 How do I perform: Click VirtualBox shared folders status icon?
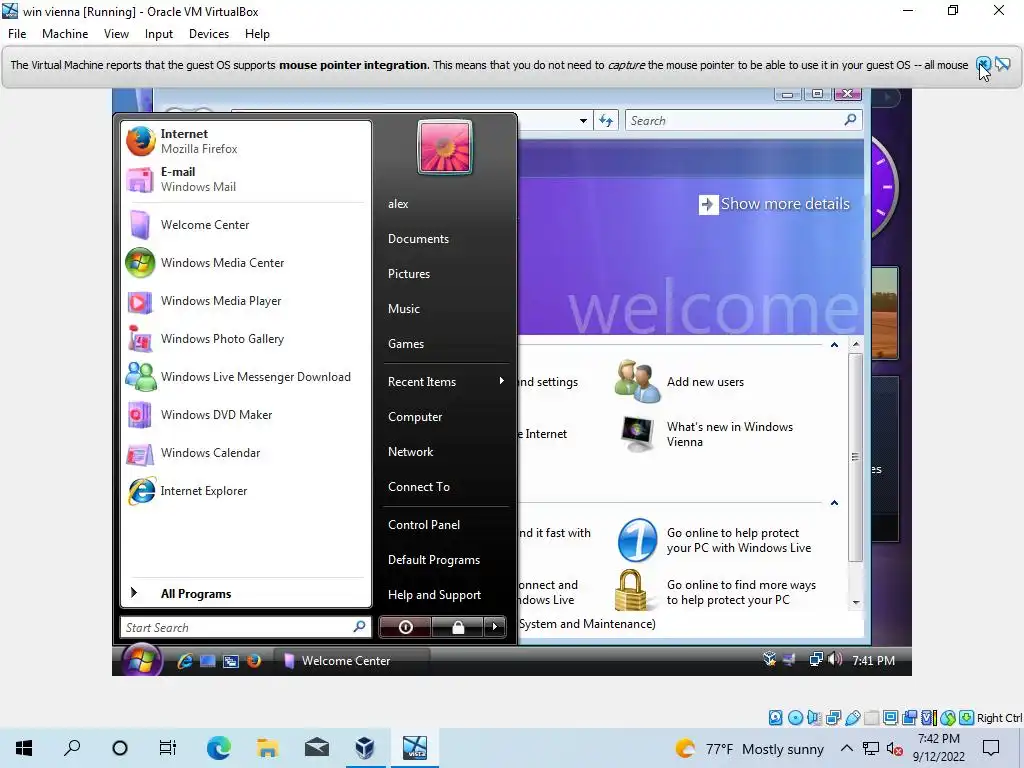click(871, 718)
